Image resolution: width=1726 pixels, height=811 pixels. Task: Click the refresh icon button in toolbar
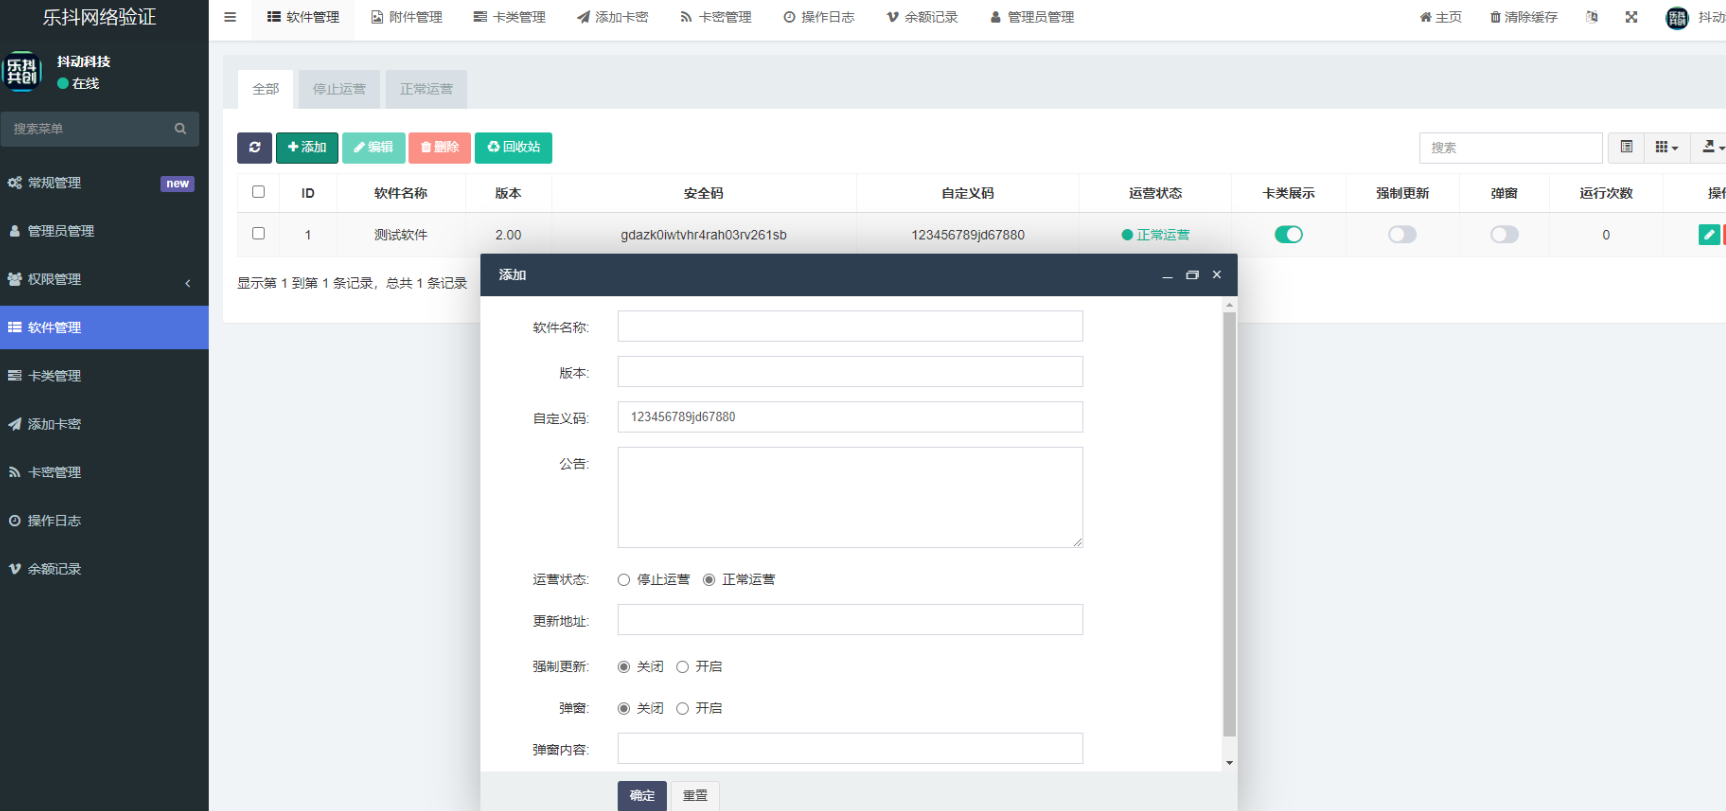point(254,147)
